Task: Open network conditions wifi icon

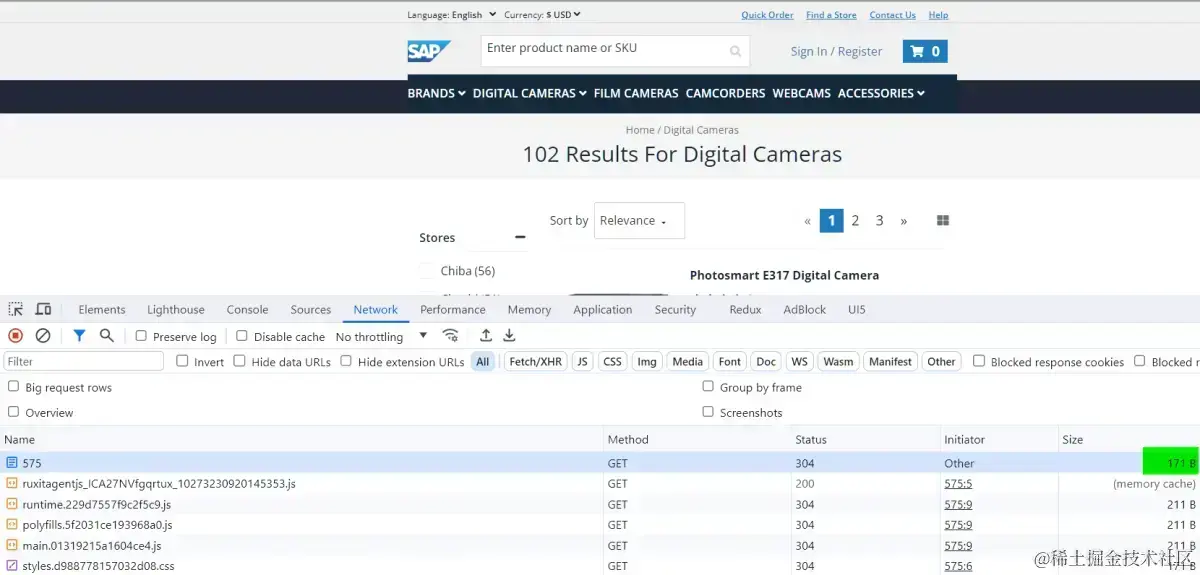Action: [451, 336]
